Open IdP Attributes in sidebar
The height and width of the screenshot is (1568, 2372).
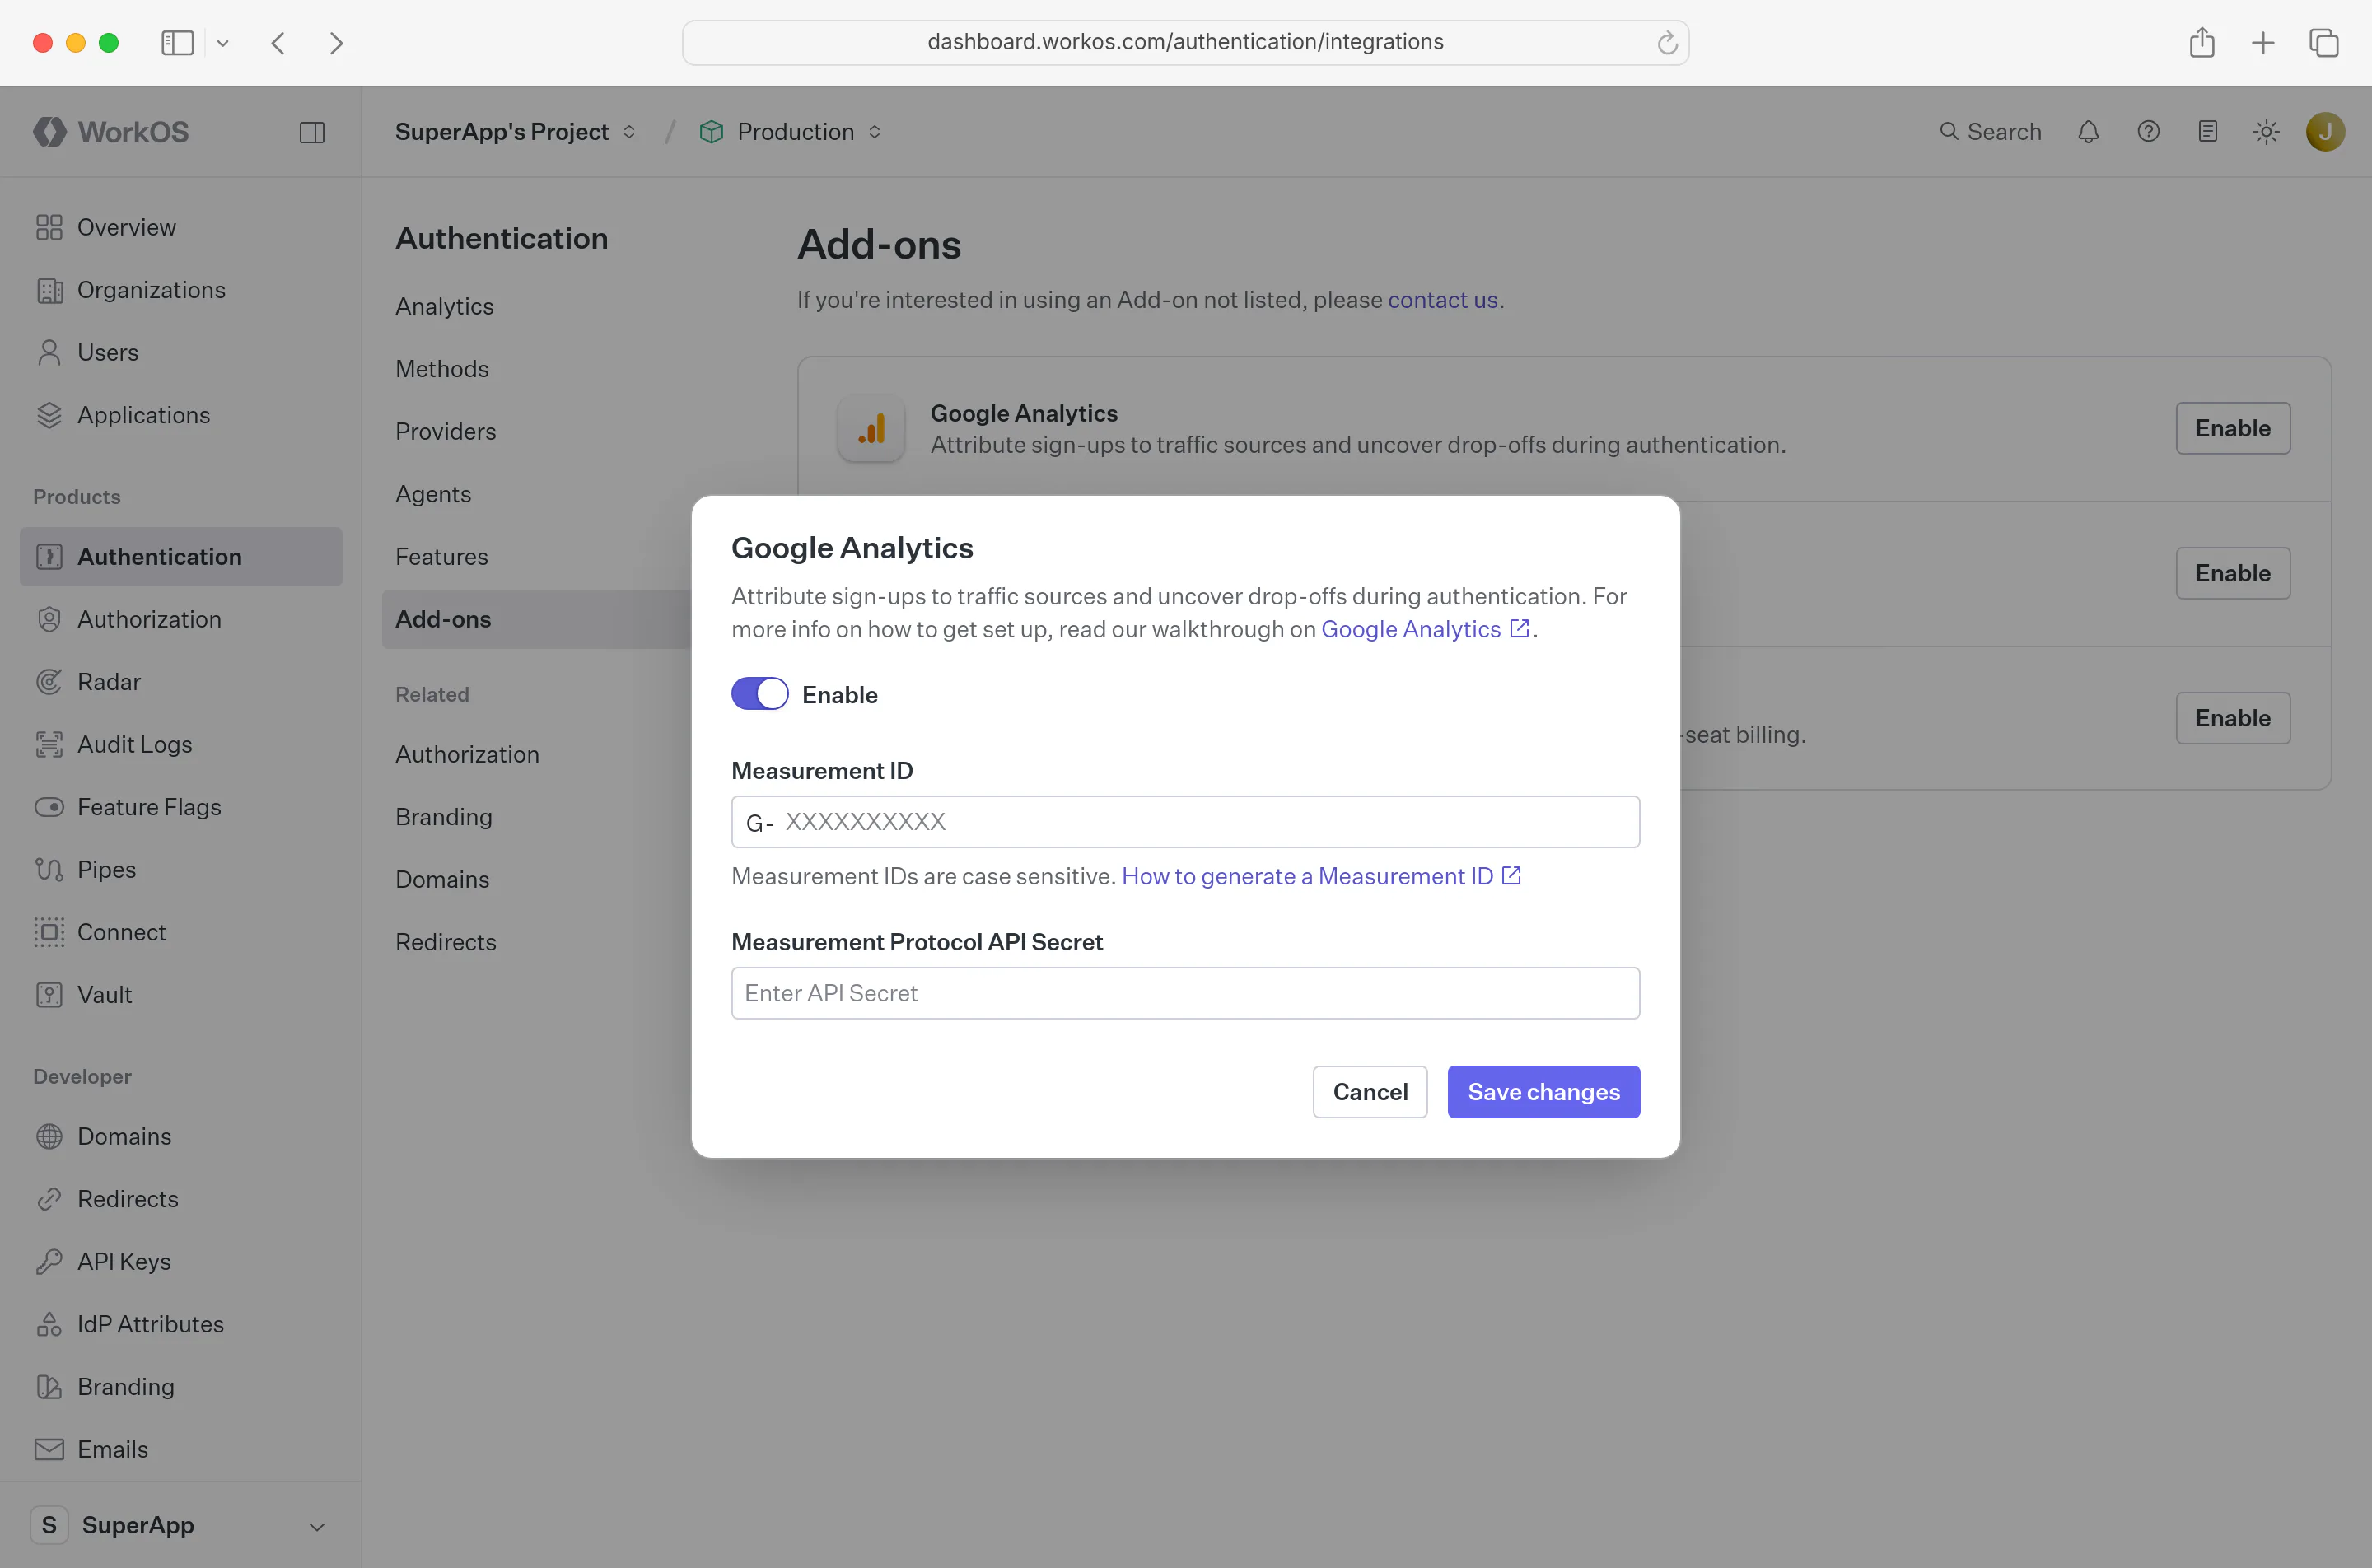click(x=181, y=1324)
